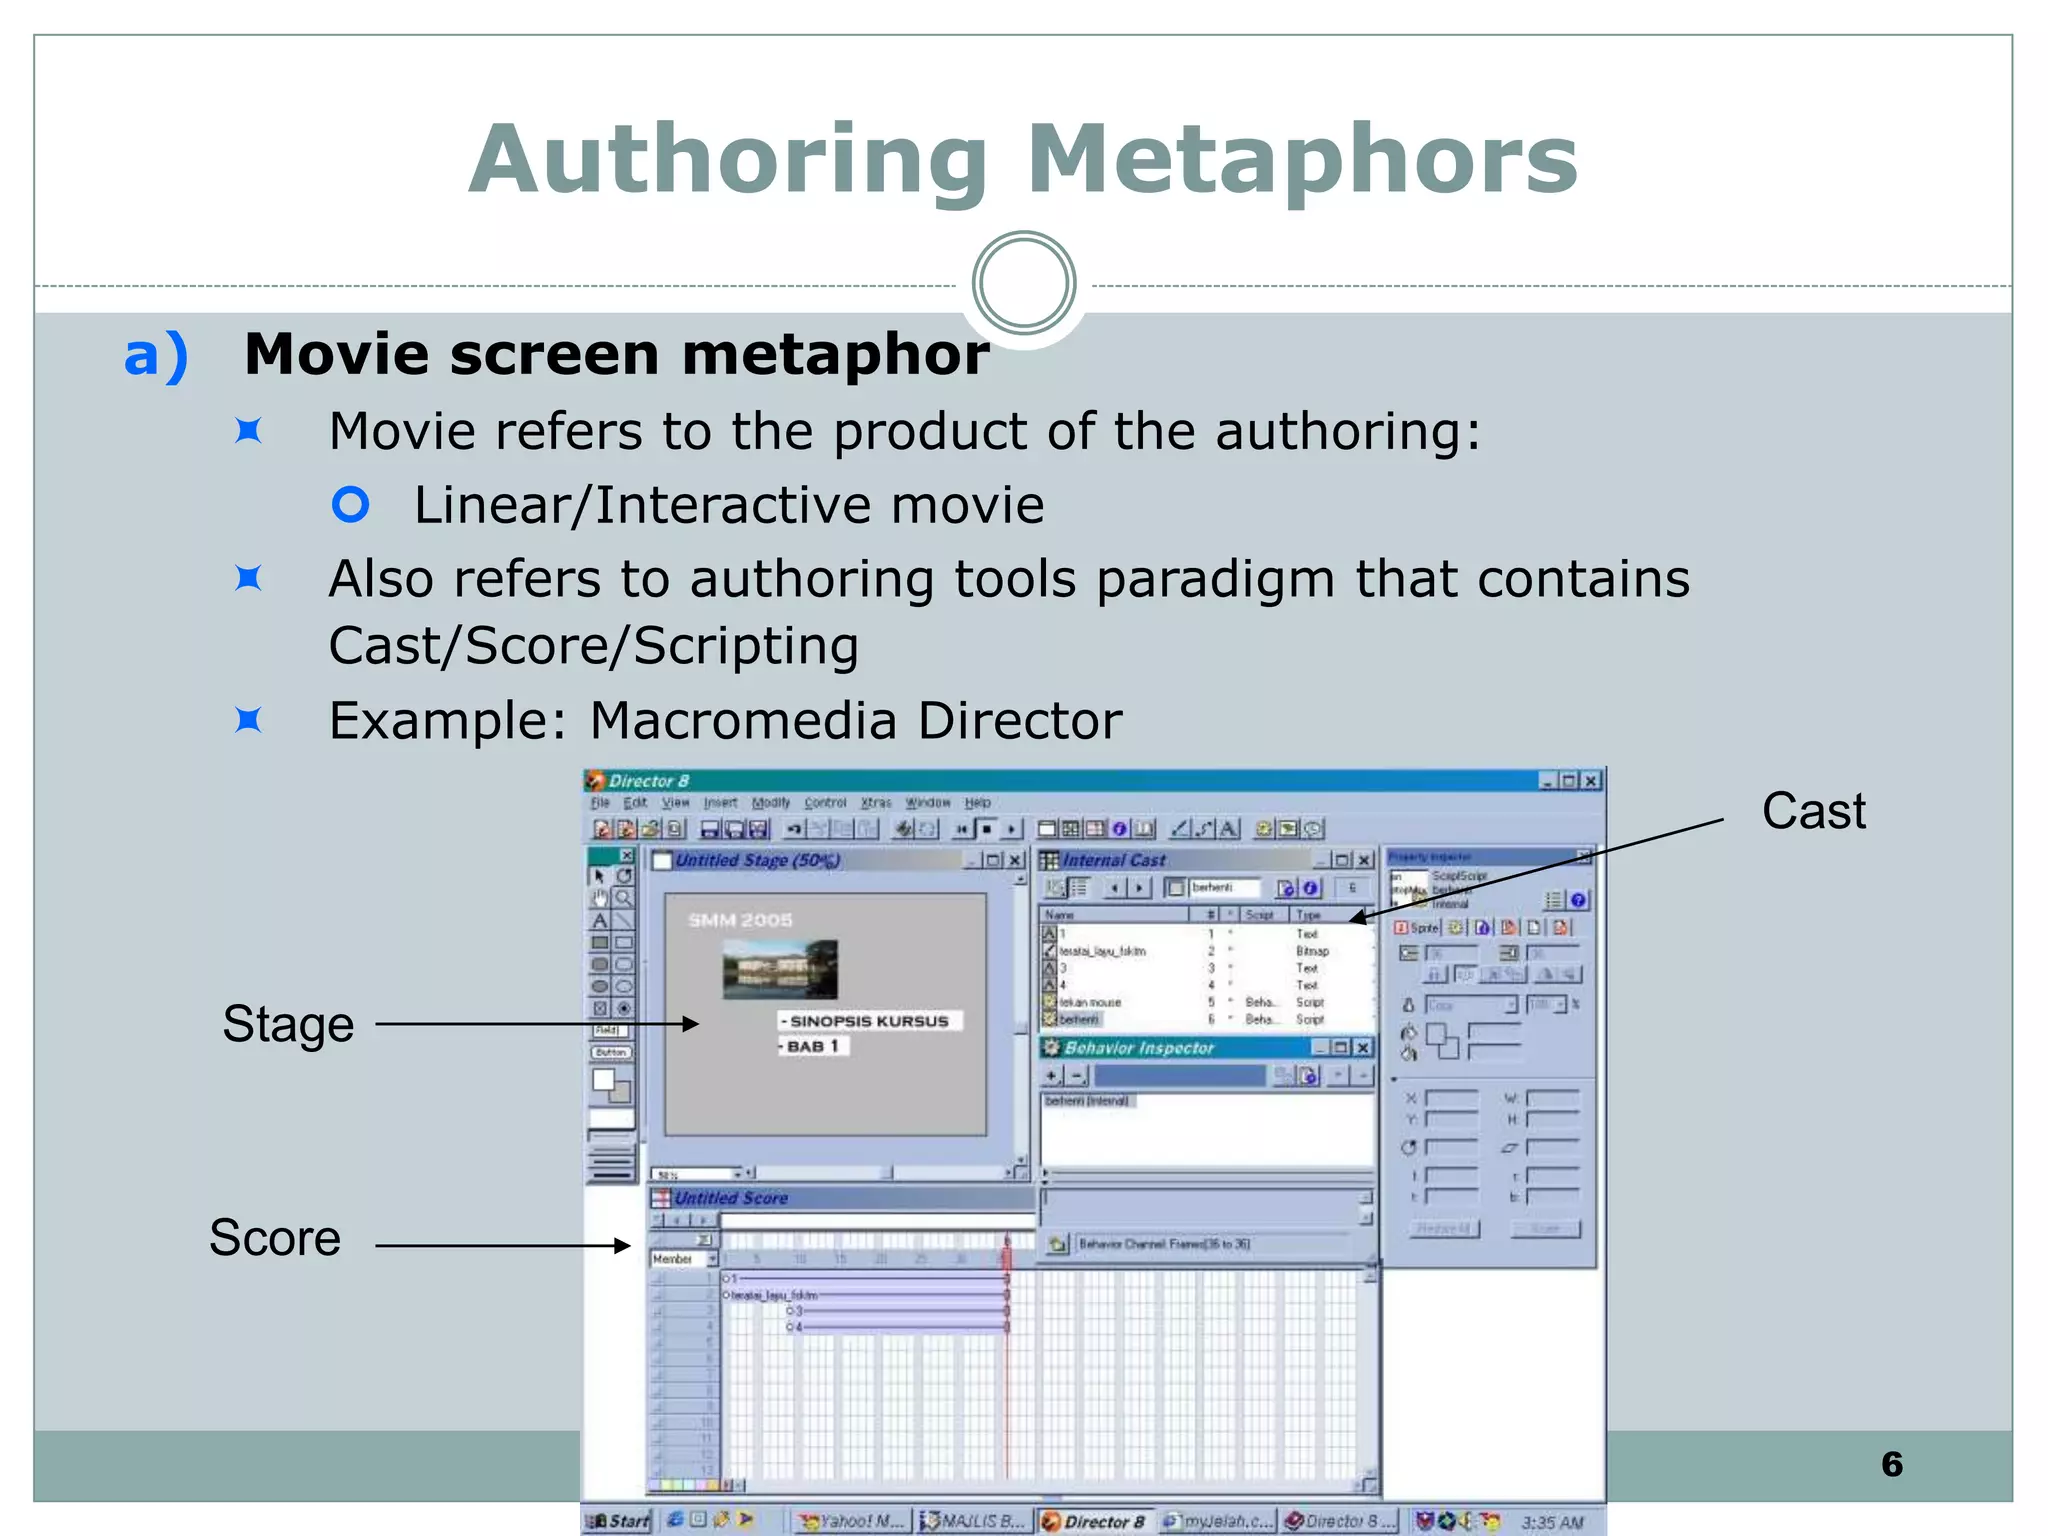Click the Rewind playback button
This screenshot has width=2048, height=1536.
(961, 829)
